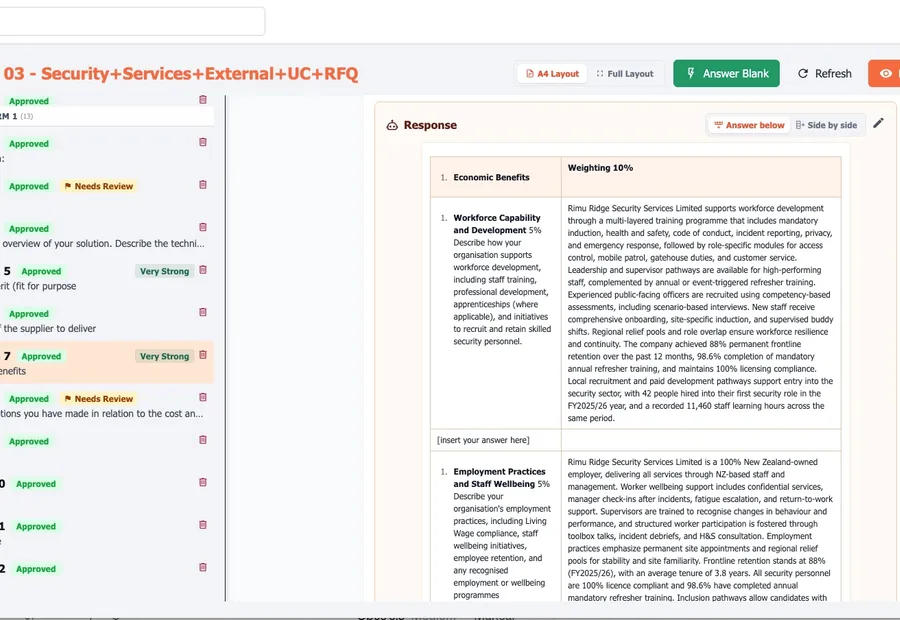Select row 5 'fit for purpose'
This screenshot has width=900, height=620.
click(106, 278)
